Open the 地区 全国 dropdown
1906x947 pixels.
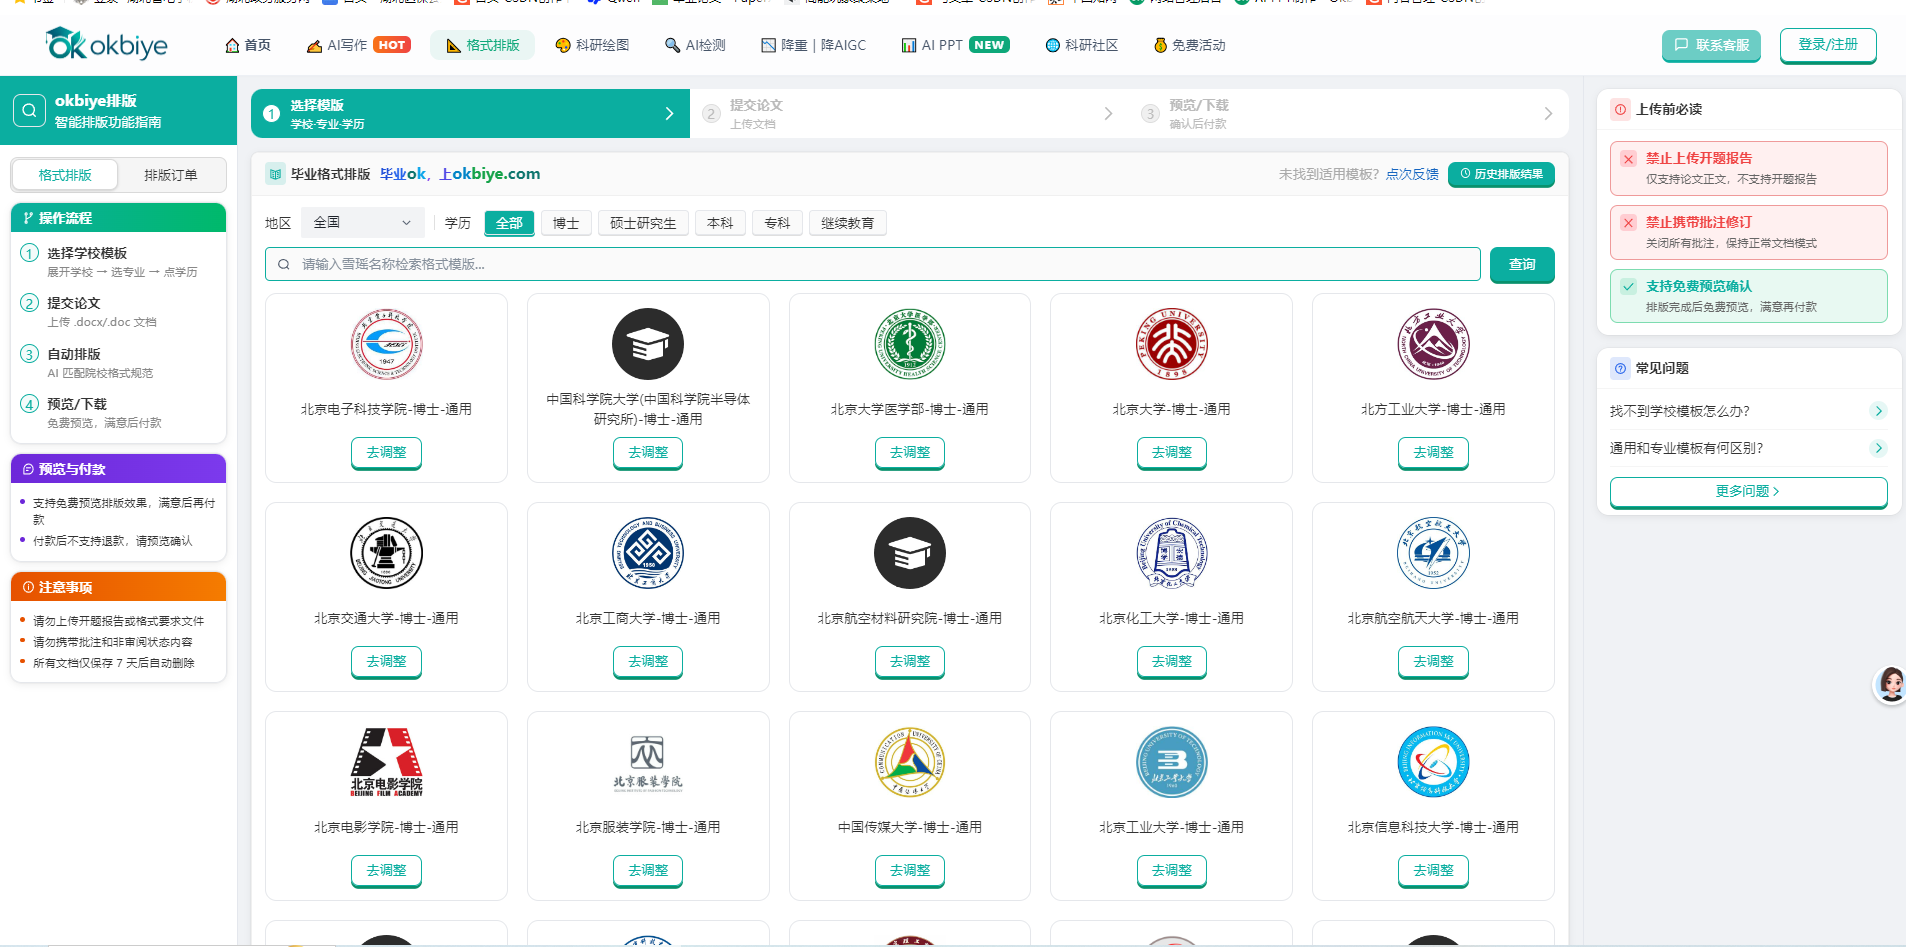tap(362, 222)
